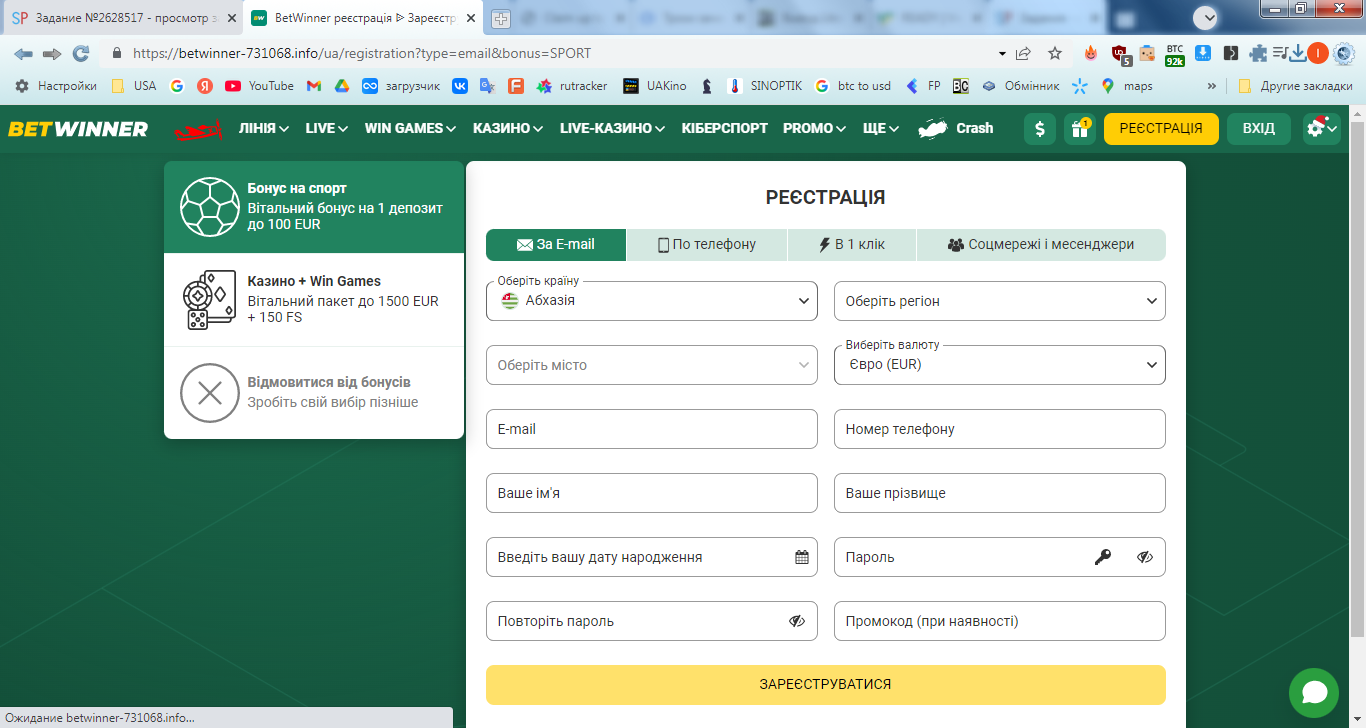Click the browser reload button
This screenshot has width=1366, height=728.
(81, 53)
